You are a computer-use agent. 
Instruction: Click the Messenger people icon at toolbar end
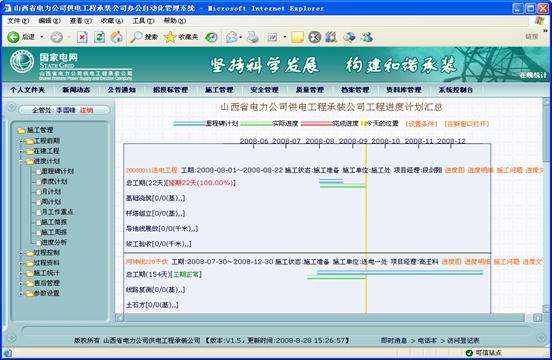367,37
